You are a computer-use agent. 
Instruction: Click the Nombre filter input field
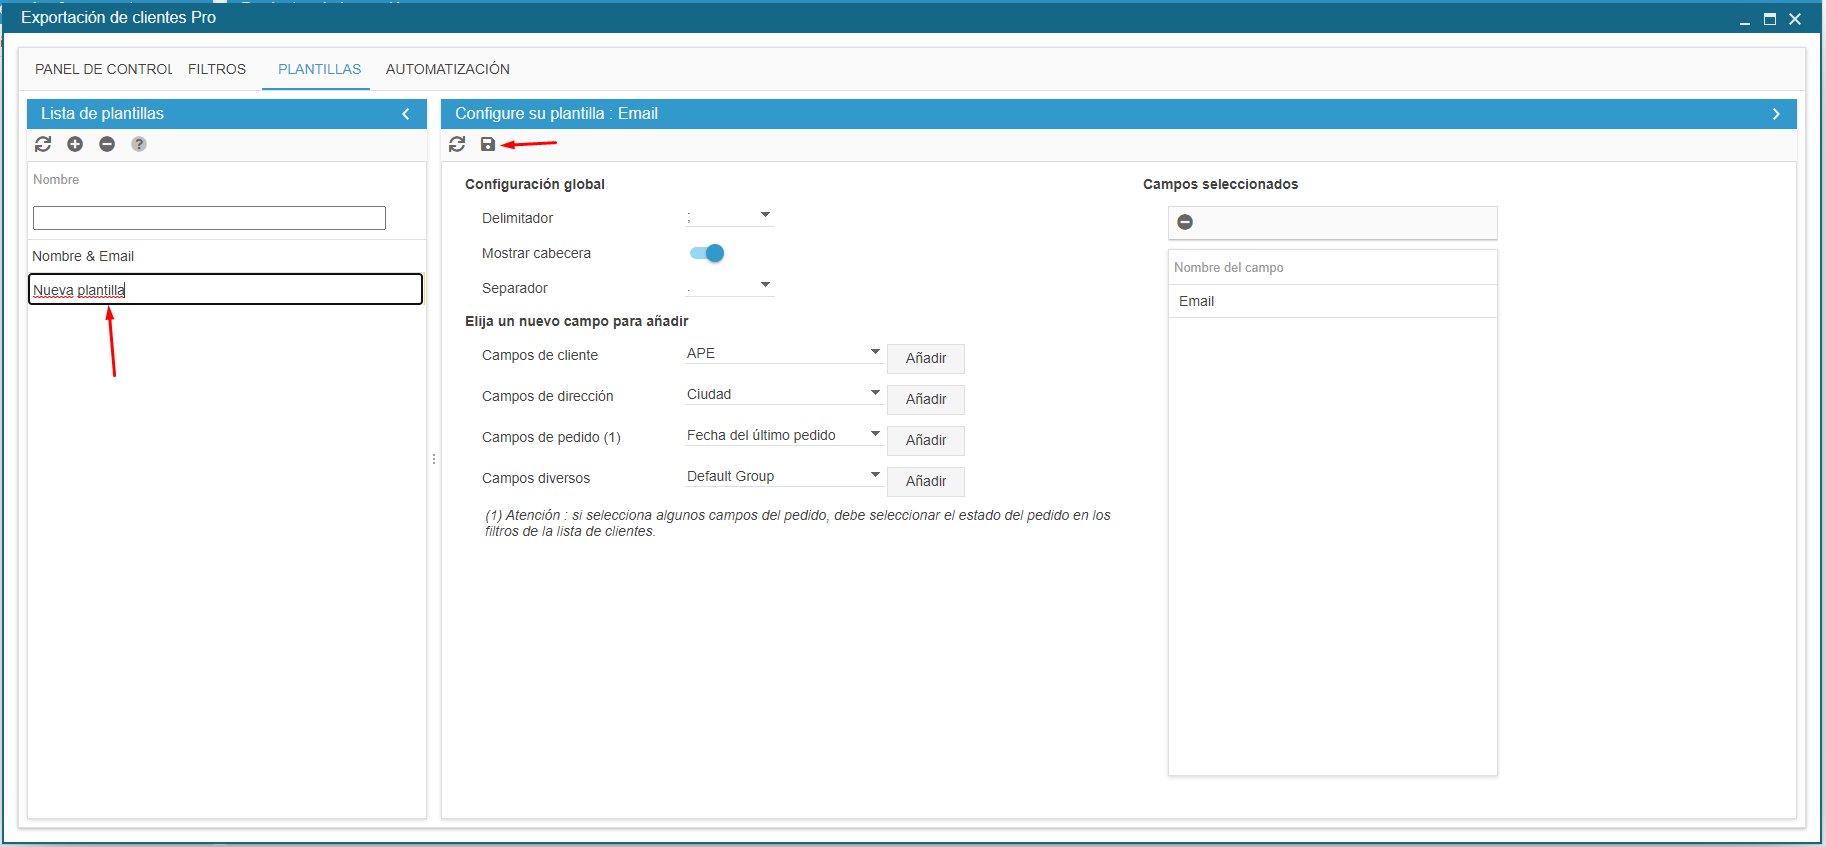click(x=209, y=218)
